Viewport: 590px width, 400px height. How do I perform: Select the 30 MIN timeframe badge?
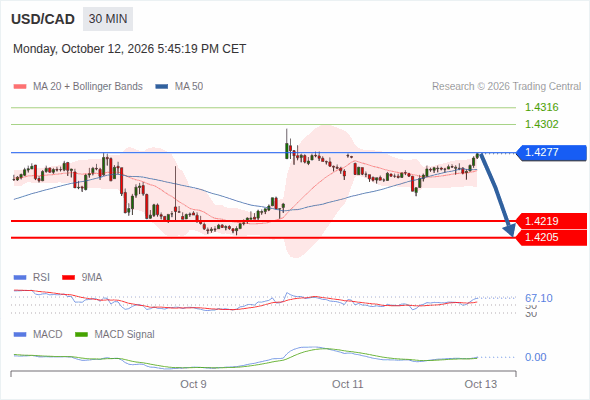(108, 19)
